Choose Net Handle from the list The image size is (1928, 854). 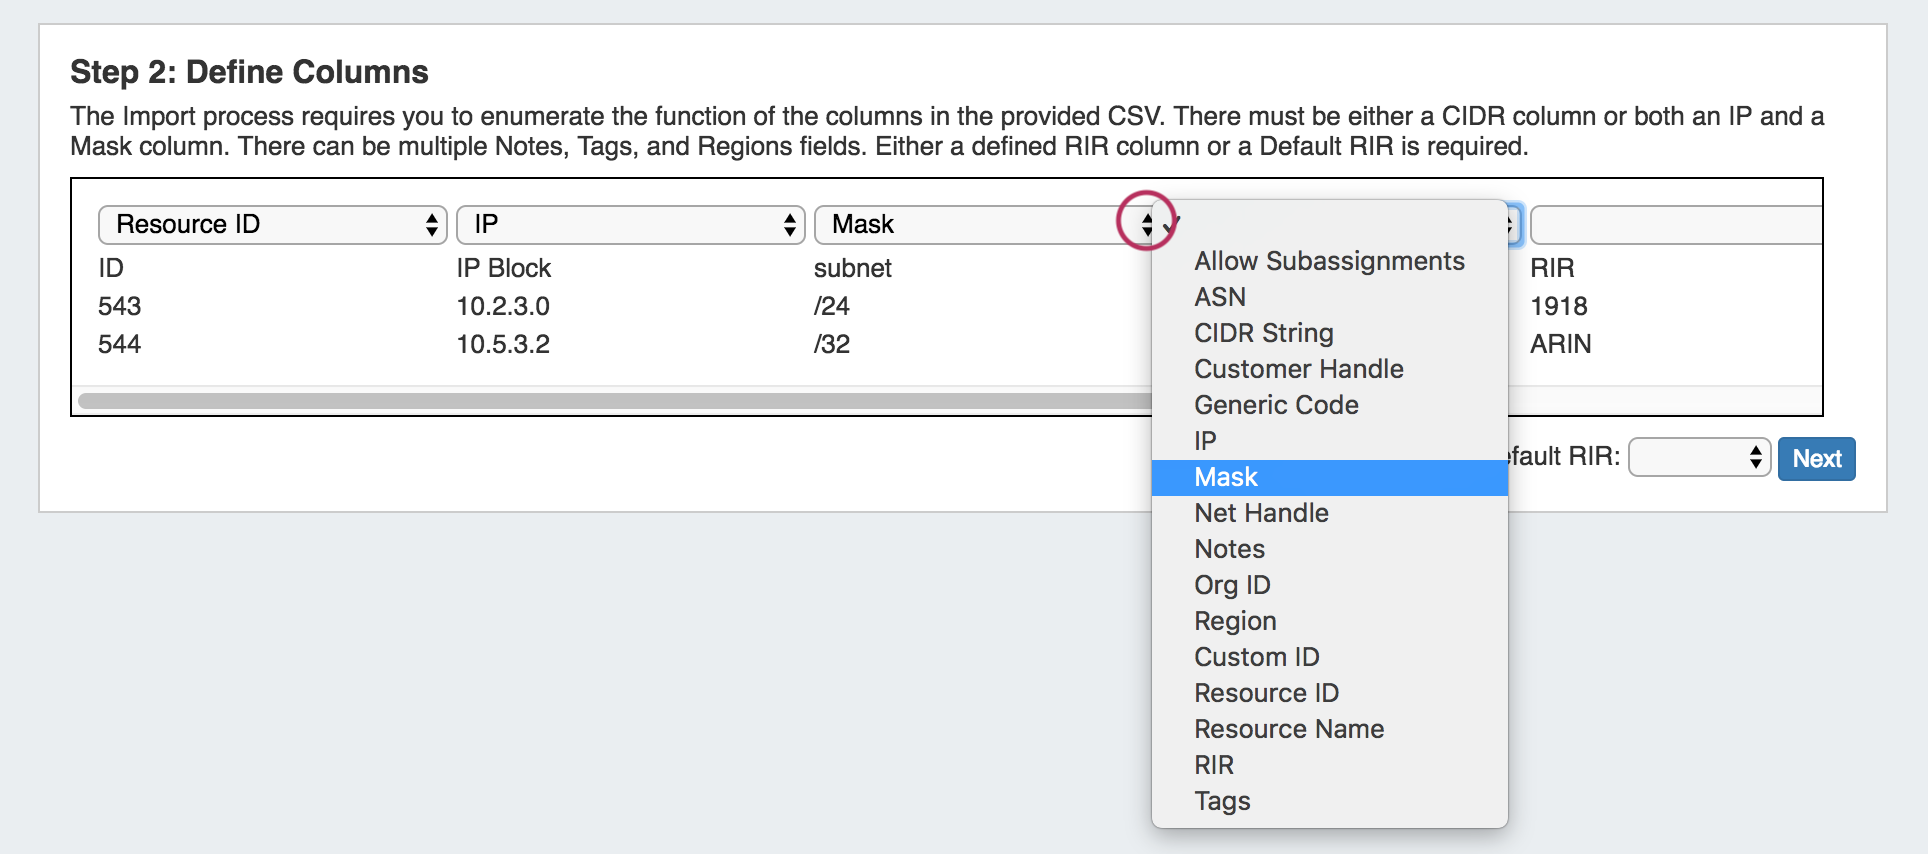pyautogui.click(x=1261, y=513)
